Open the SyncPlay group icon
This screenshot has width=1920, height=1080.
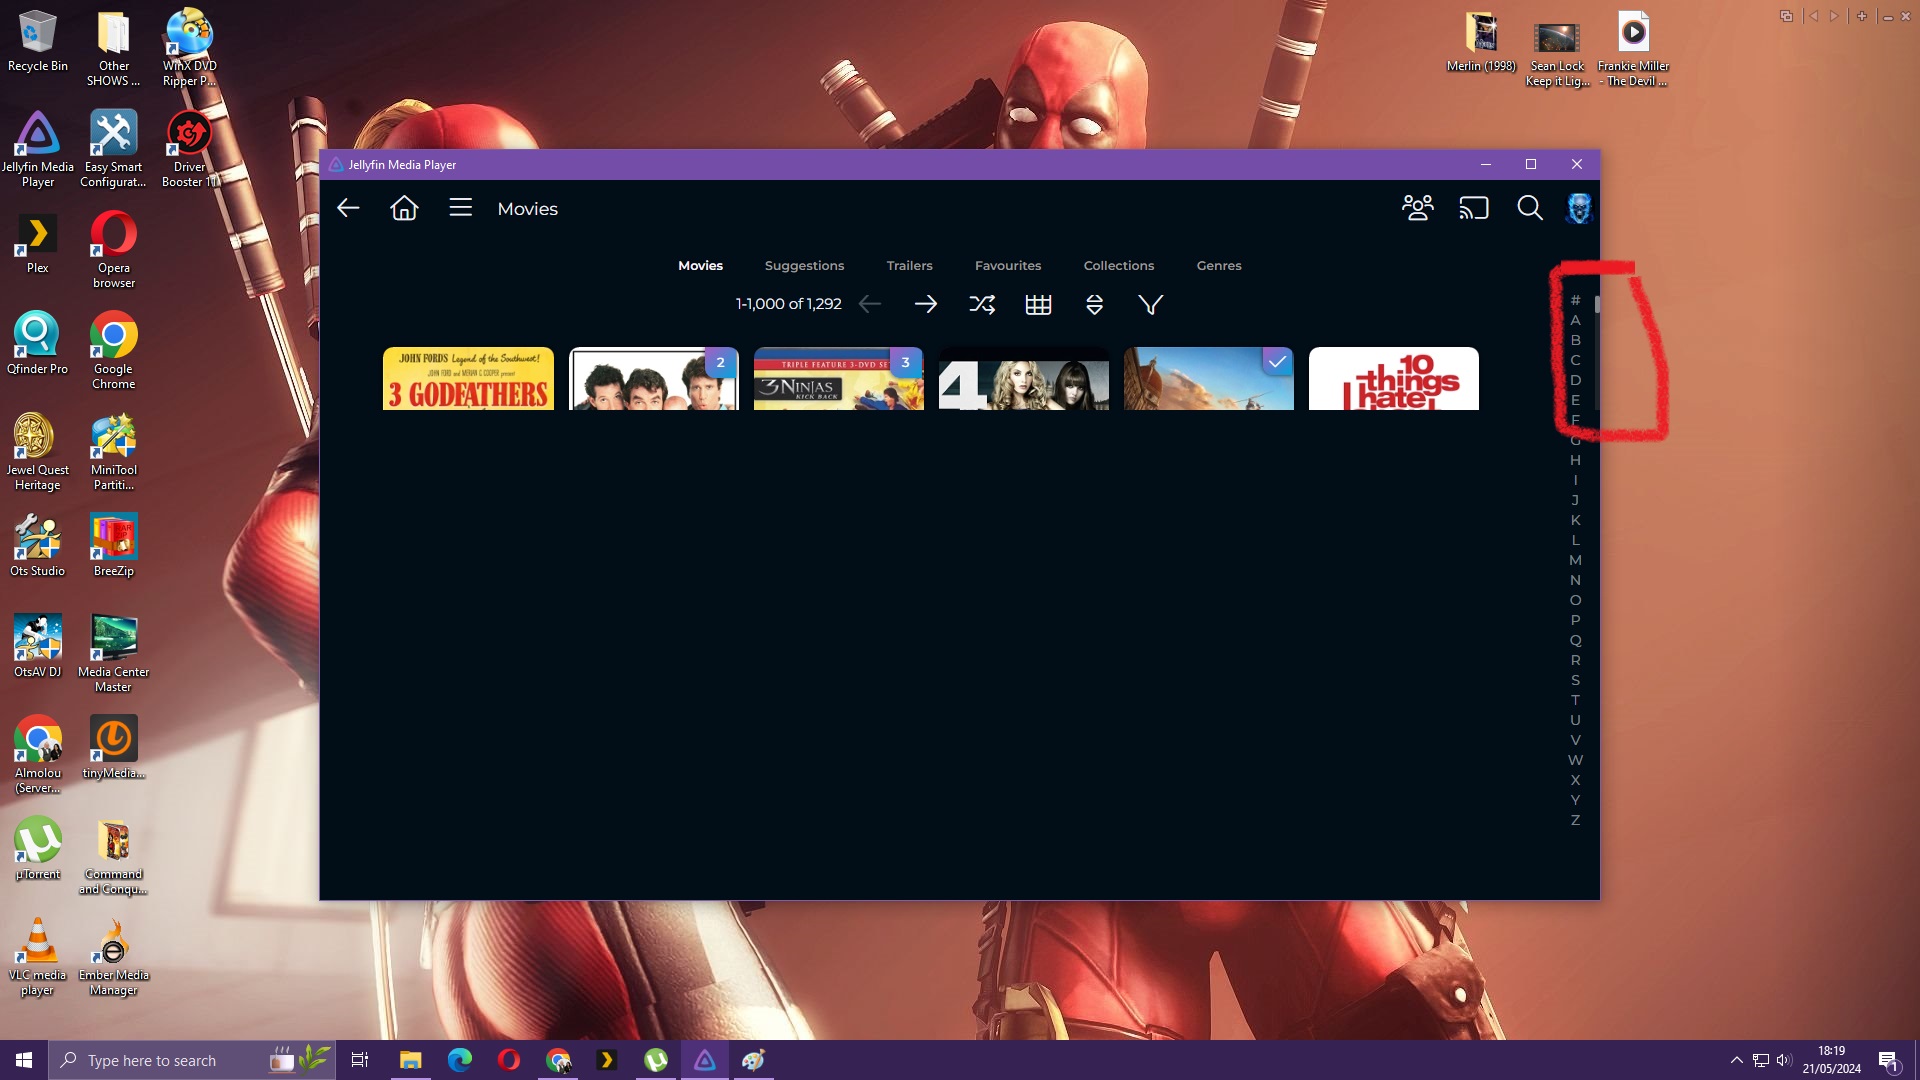[x=1417, y=208]
